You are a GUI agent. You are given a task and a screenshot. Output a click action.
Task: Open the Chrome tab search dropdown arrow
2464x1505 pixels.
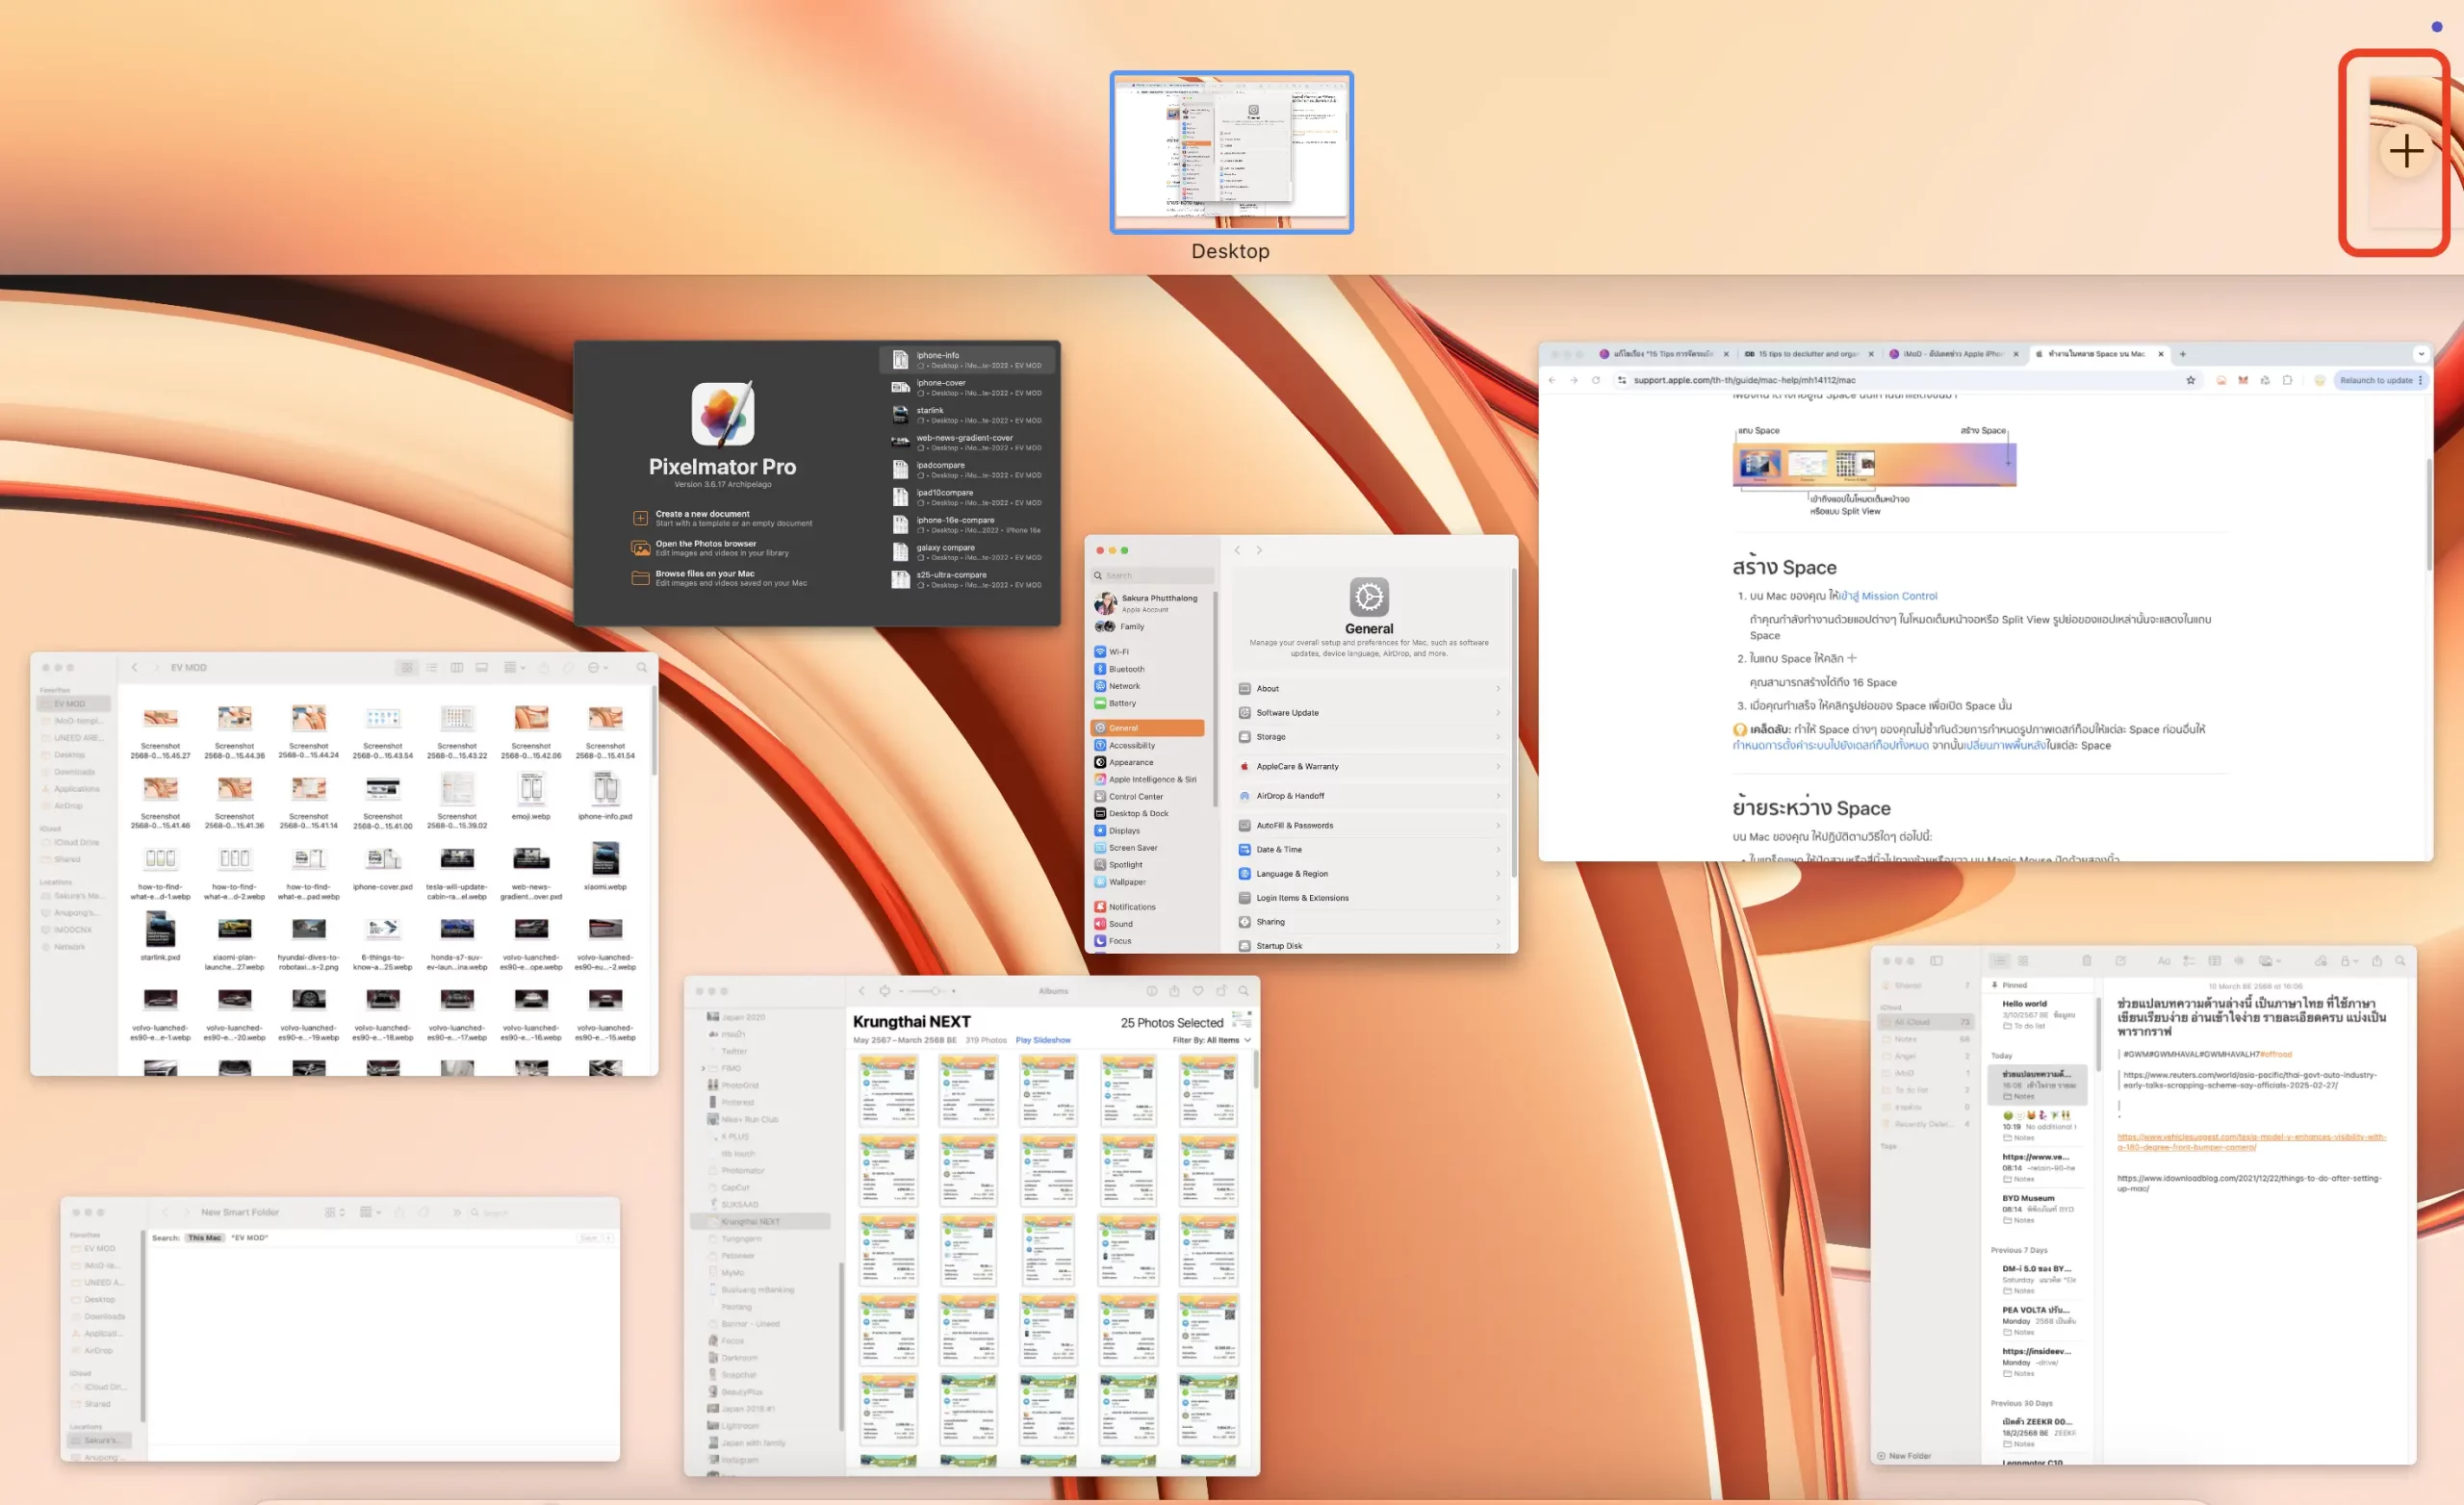[x=2420, y=354]
